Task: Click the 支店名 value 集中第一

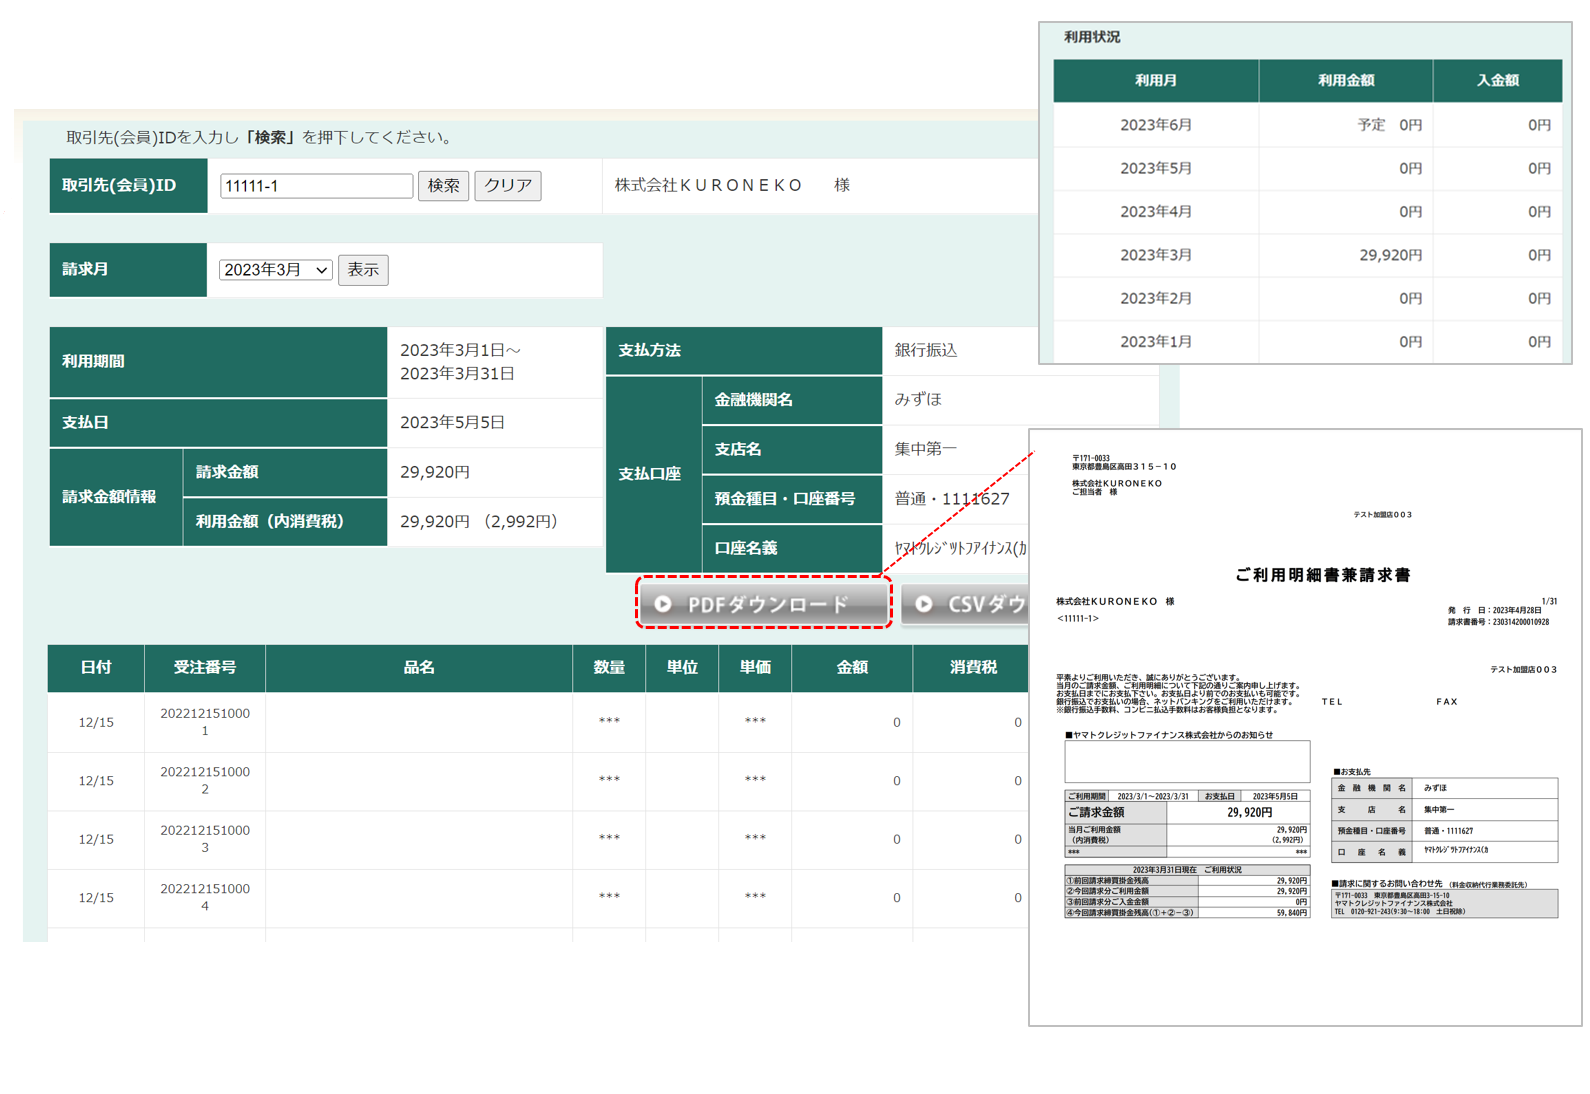Action: [x=926, y=449]
